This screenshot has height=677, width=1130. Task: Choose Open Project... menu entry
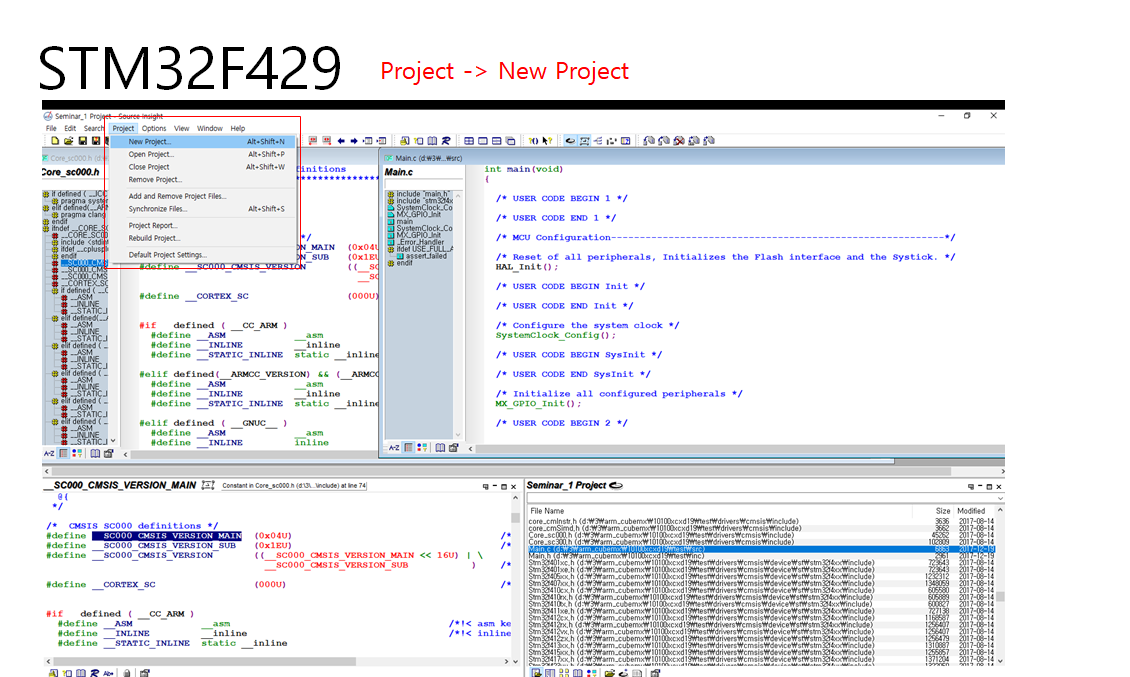click(202, 154)
